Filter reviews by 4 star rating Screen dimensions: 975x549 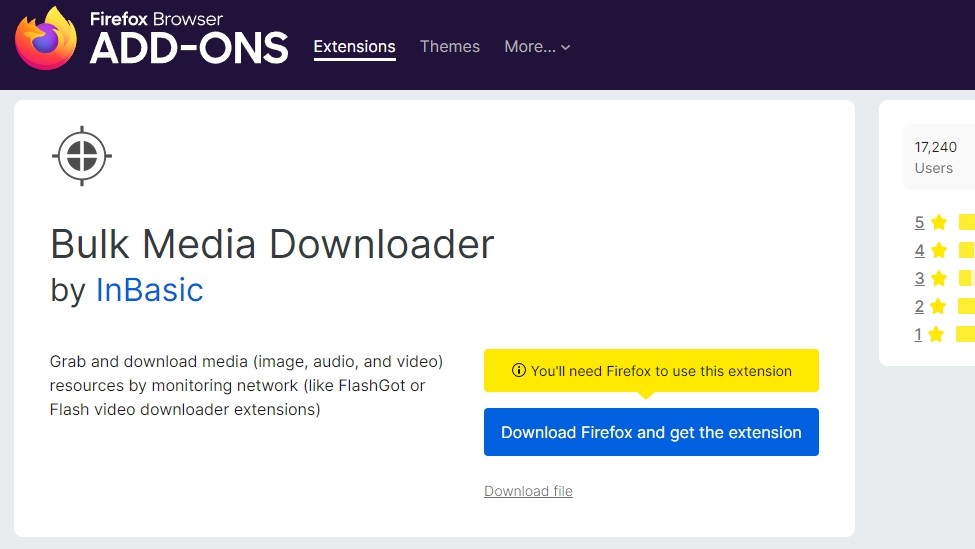coord(919,250)
